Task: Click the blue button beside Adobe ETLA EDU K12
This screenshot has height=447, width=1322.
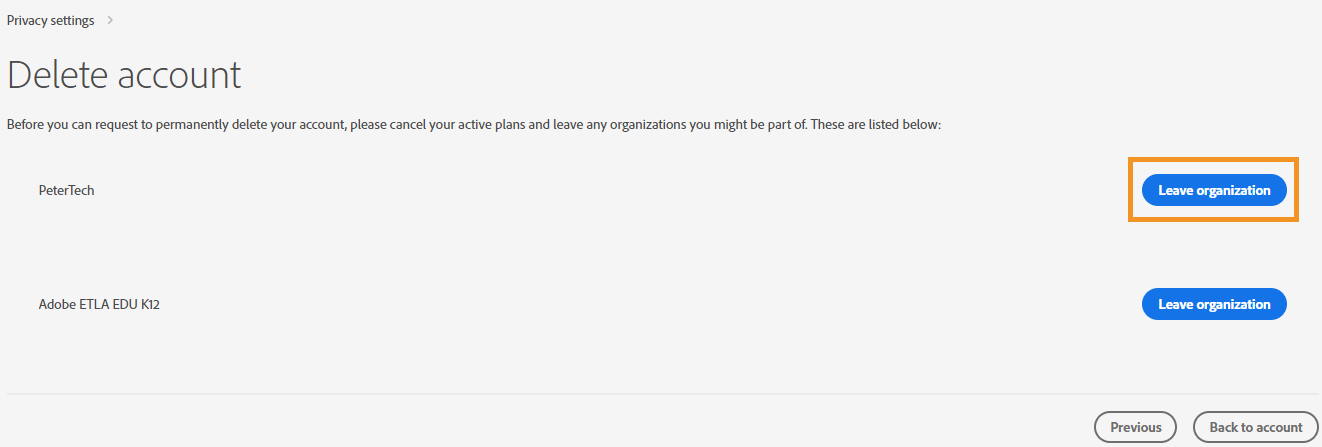Action: pos(1214,304)
